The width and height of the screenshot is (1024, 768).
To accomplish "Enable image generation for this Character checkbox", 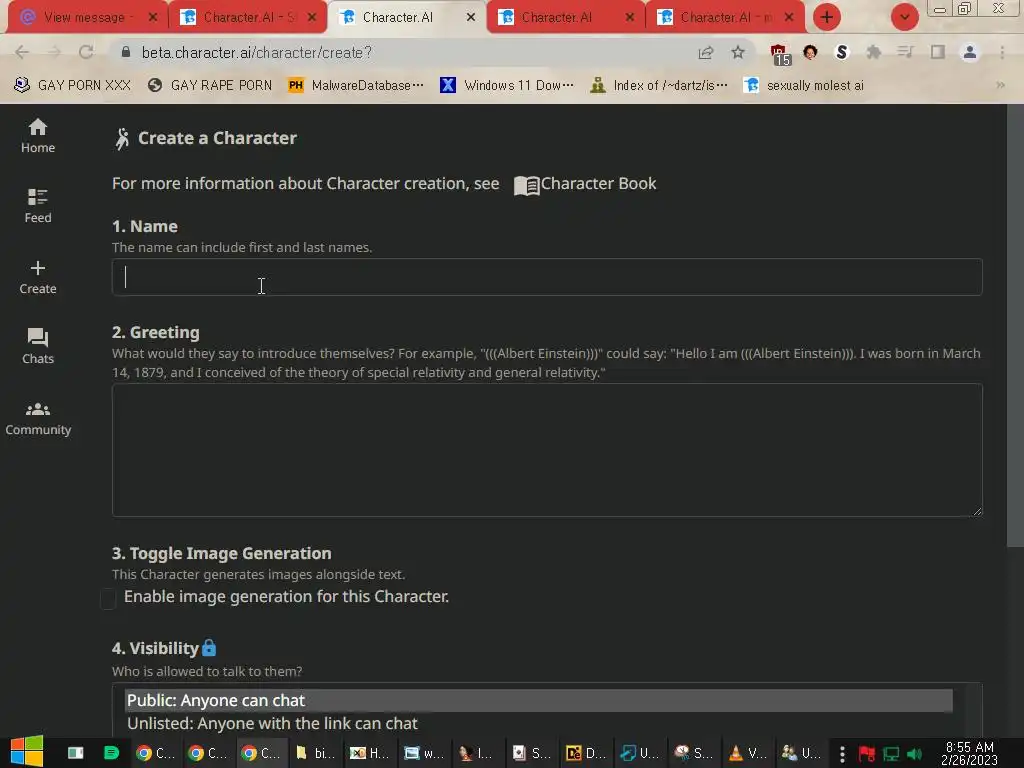I will click(x=108, y=598).
